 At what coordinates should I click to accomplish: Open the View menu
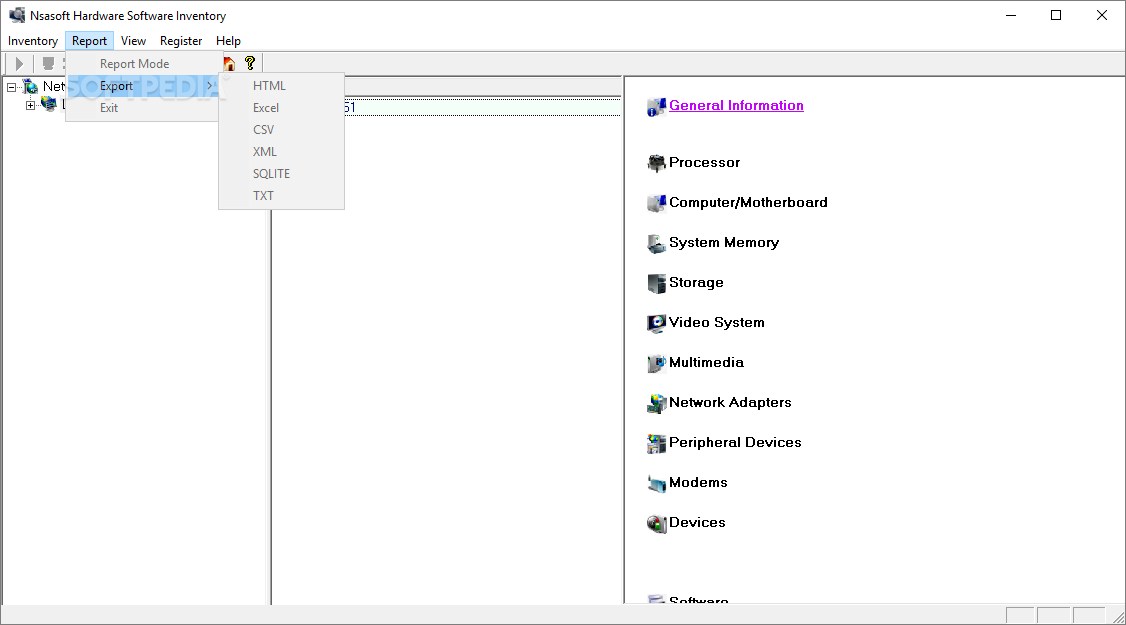click(134, 41)
